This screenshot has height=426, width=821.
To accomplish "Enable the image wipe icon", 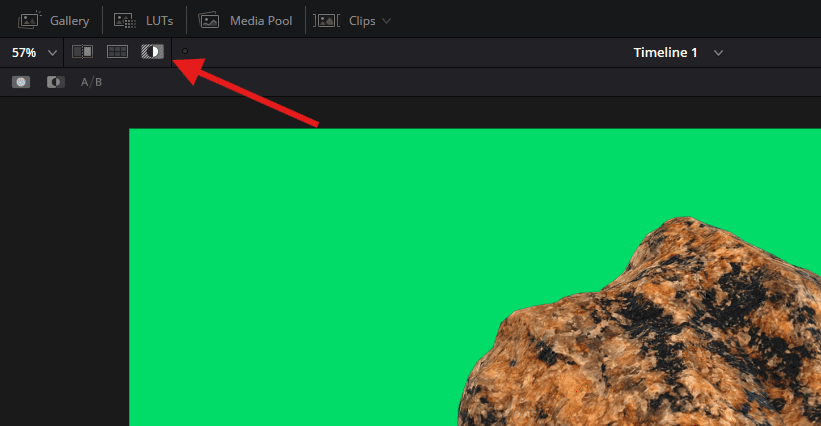I will click(82, 51).
